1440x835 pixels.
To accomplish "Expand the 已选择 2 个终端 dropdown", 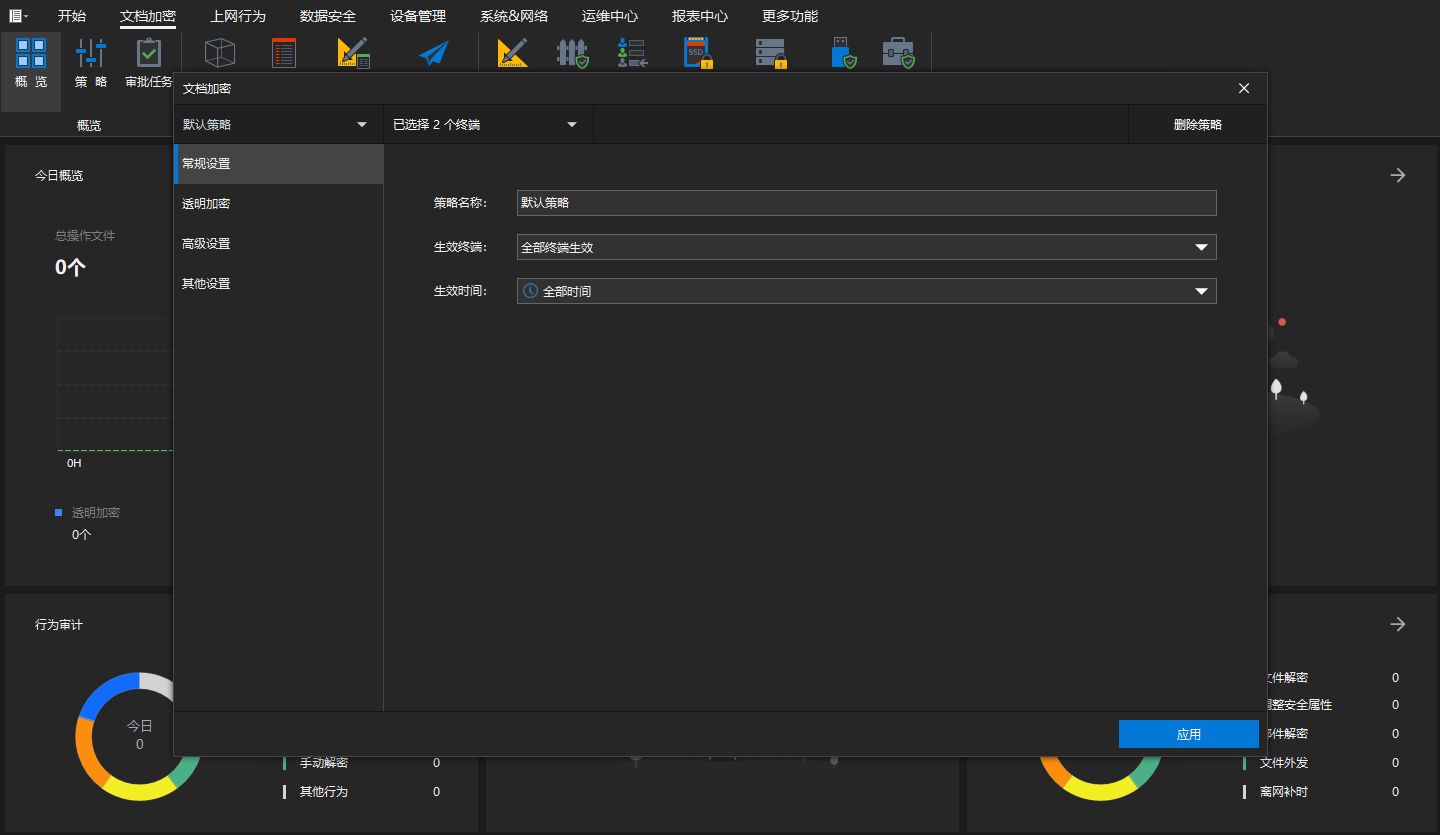I will 488,125.
